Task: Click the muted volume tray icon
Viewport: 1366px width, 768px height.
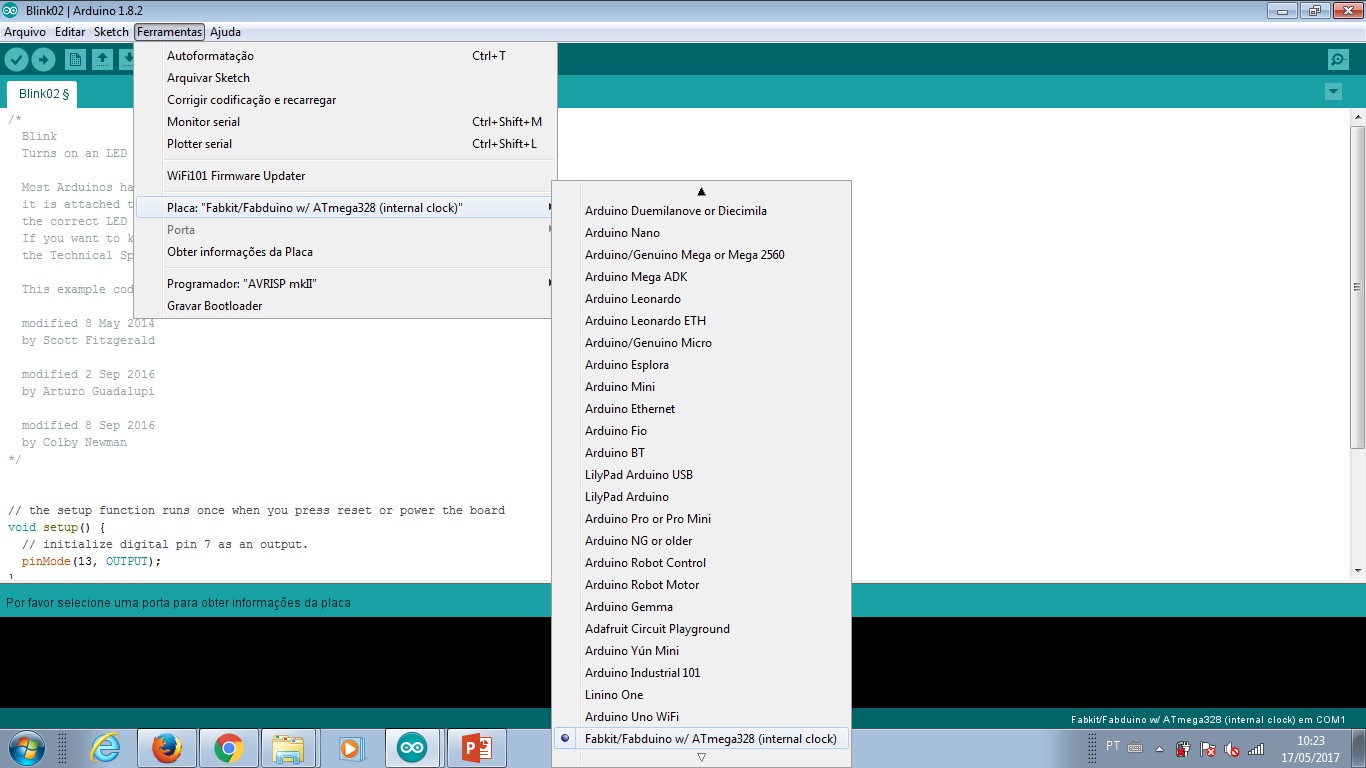Action: pyautogui.click(x=1232, y=749)
